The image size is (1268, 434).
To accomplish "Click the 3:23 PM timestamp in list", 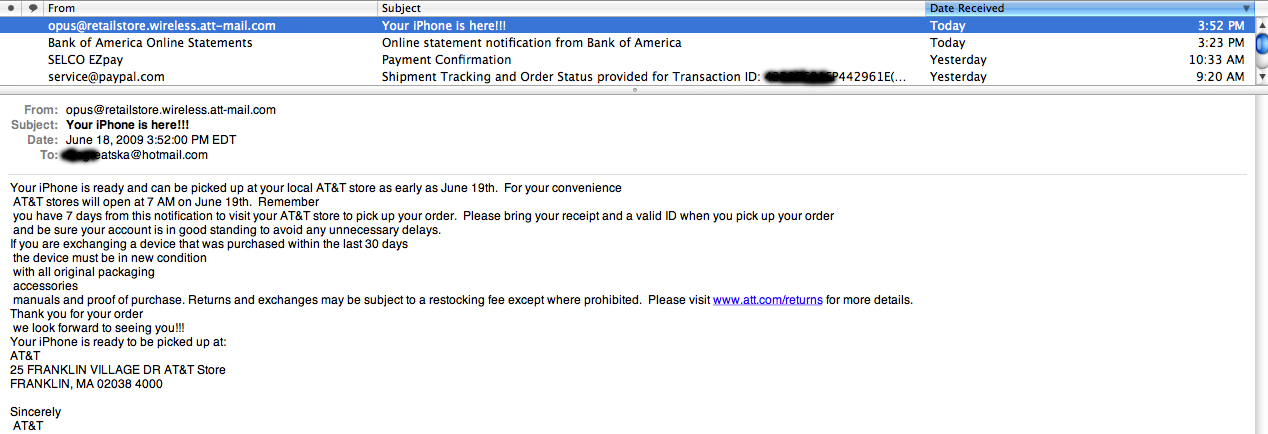I will pos(1221,43).
